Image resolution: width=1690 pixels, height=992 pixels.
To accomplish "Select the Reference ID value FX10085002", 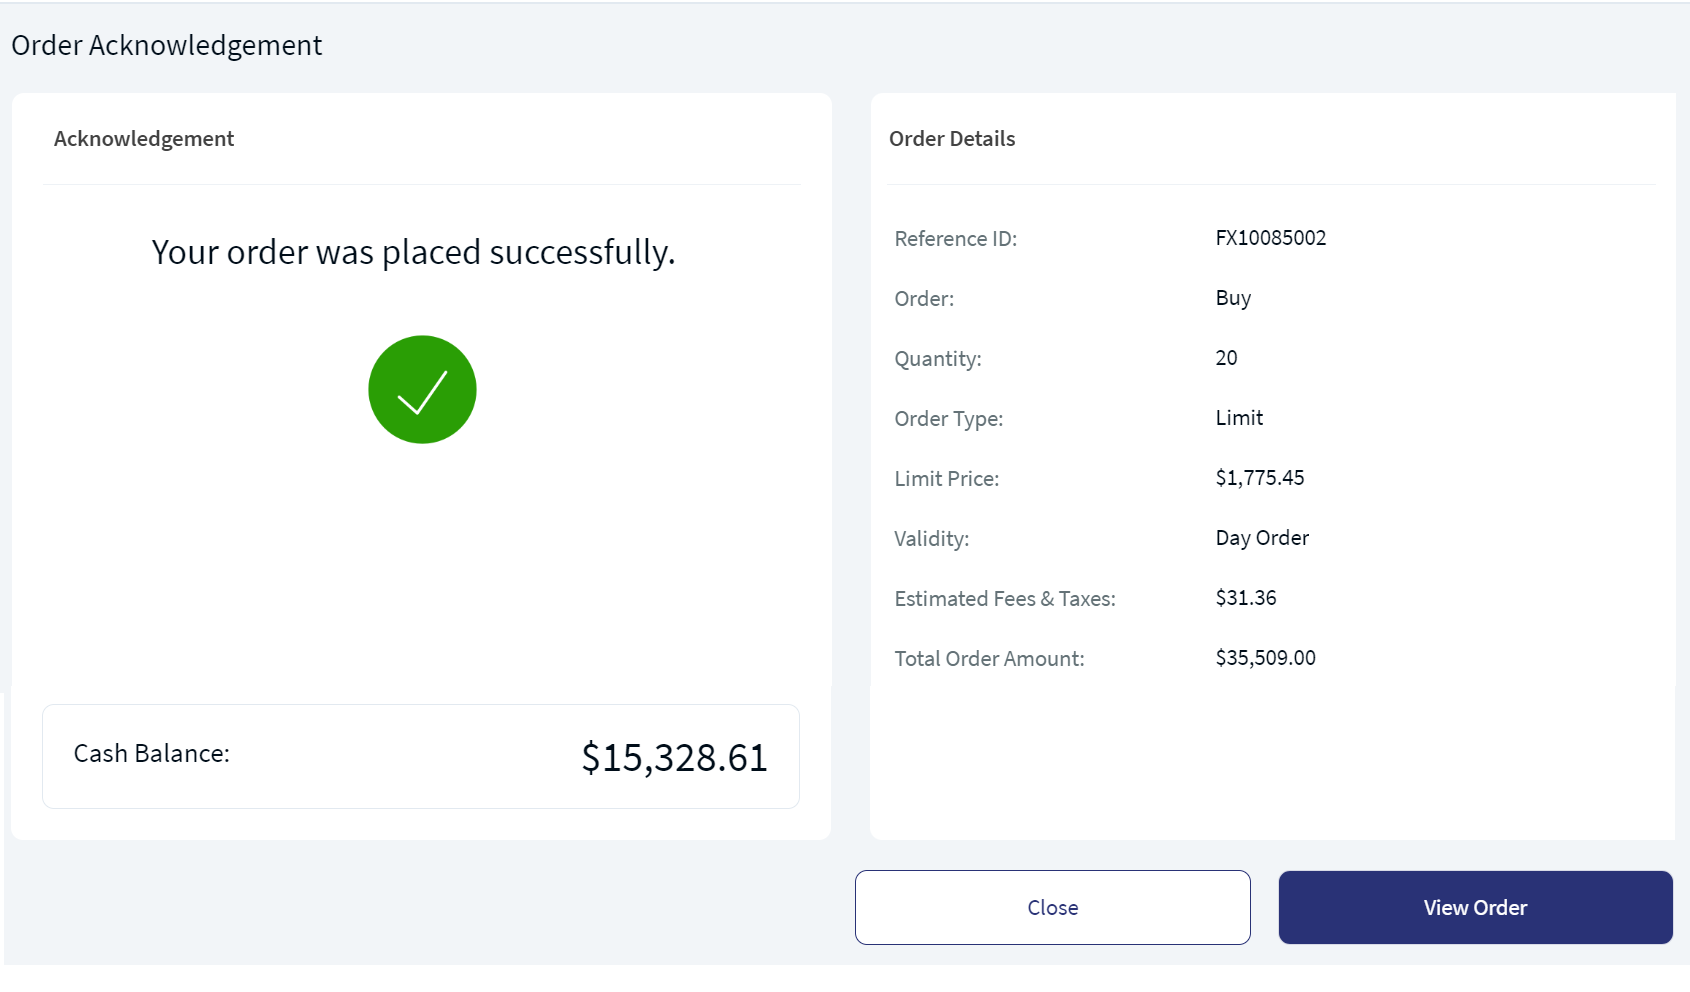I will click(x=1270, y=238).
